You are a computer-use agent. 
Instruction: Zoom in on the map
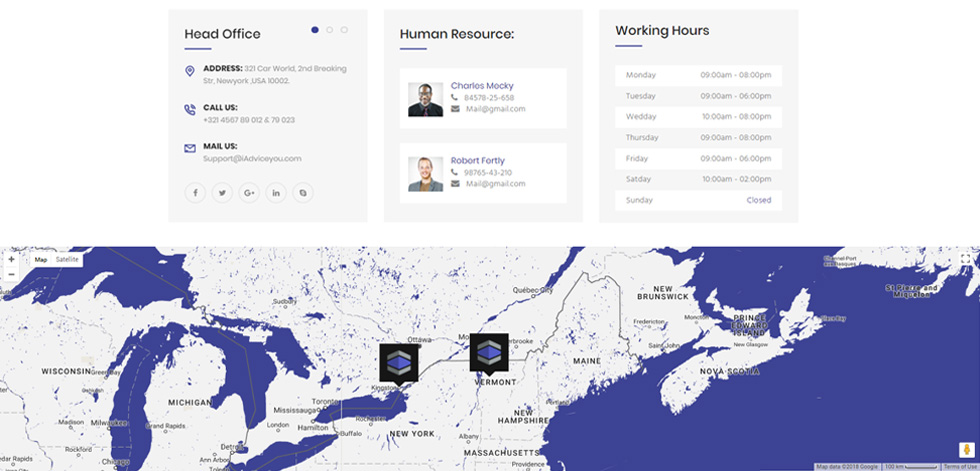[x=11, y=259]
